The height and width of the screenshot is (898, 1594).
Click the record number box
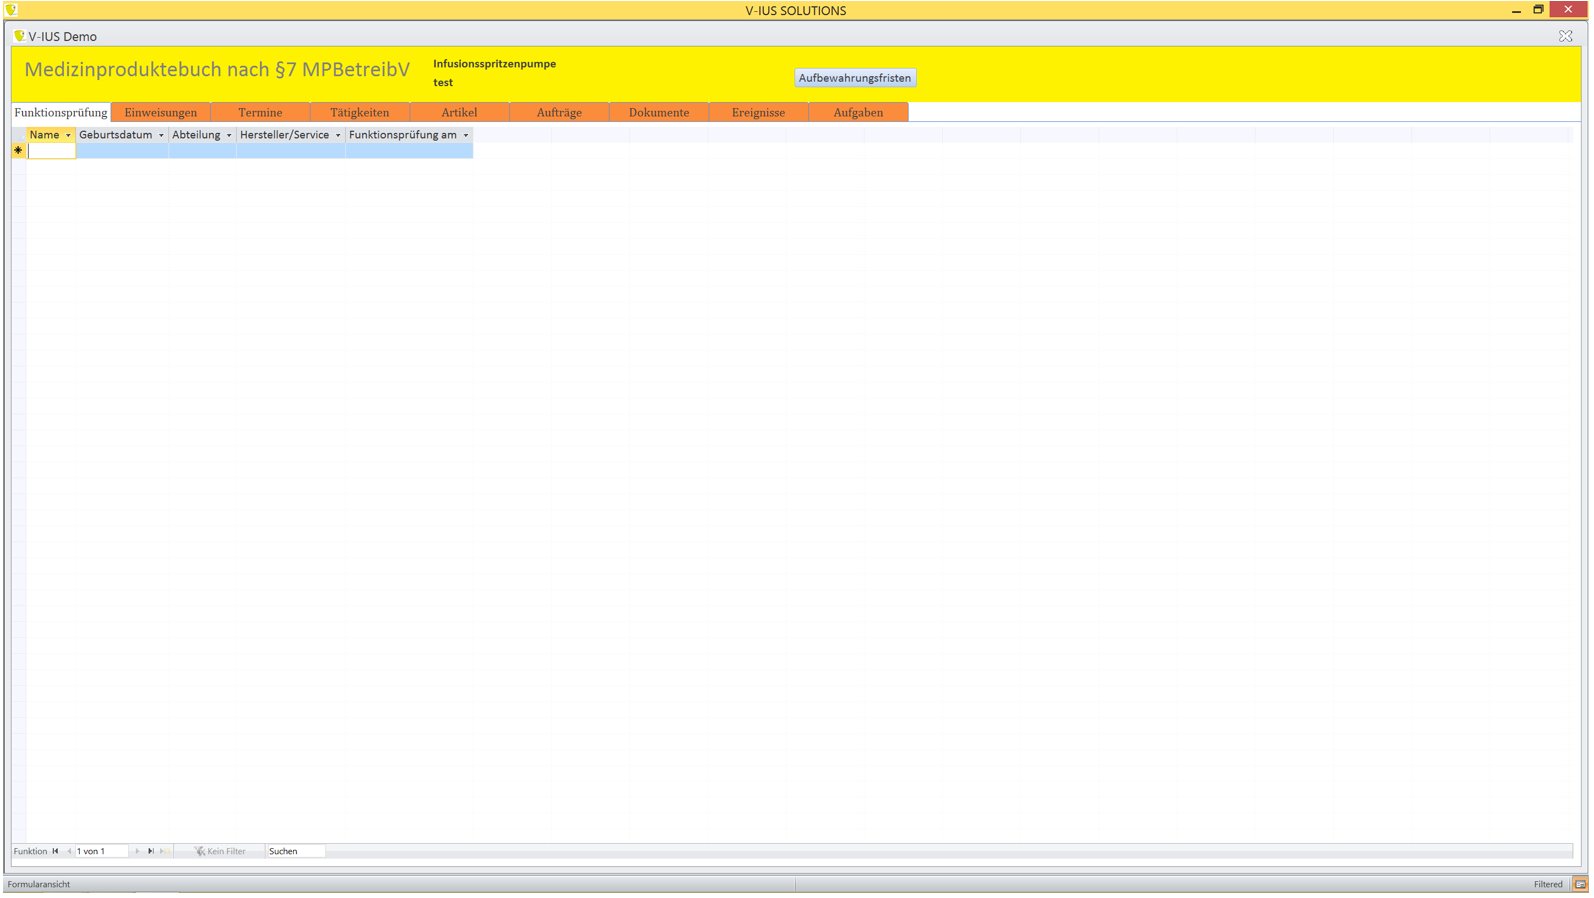pos(101,852)
